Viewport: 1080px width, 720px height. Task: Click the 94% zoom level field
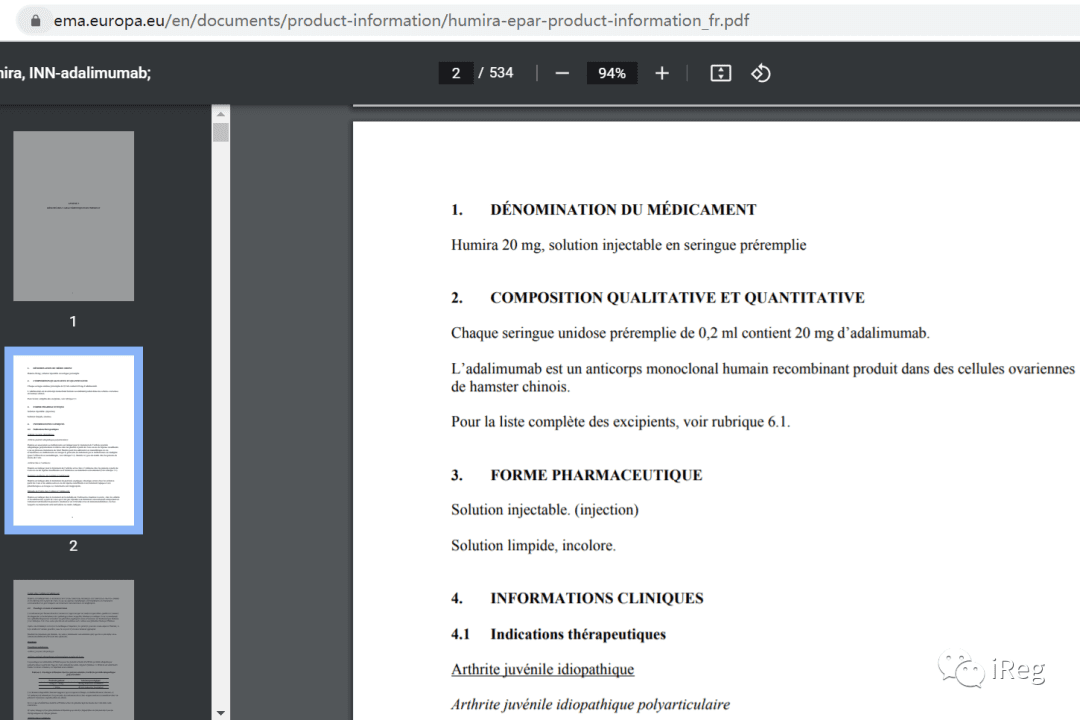pyautogui.click(x=612, y=73)
